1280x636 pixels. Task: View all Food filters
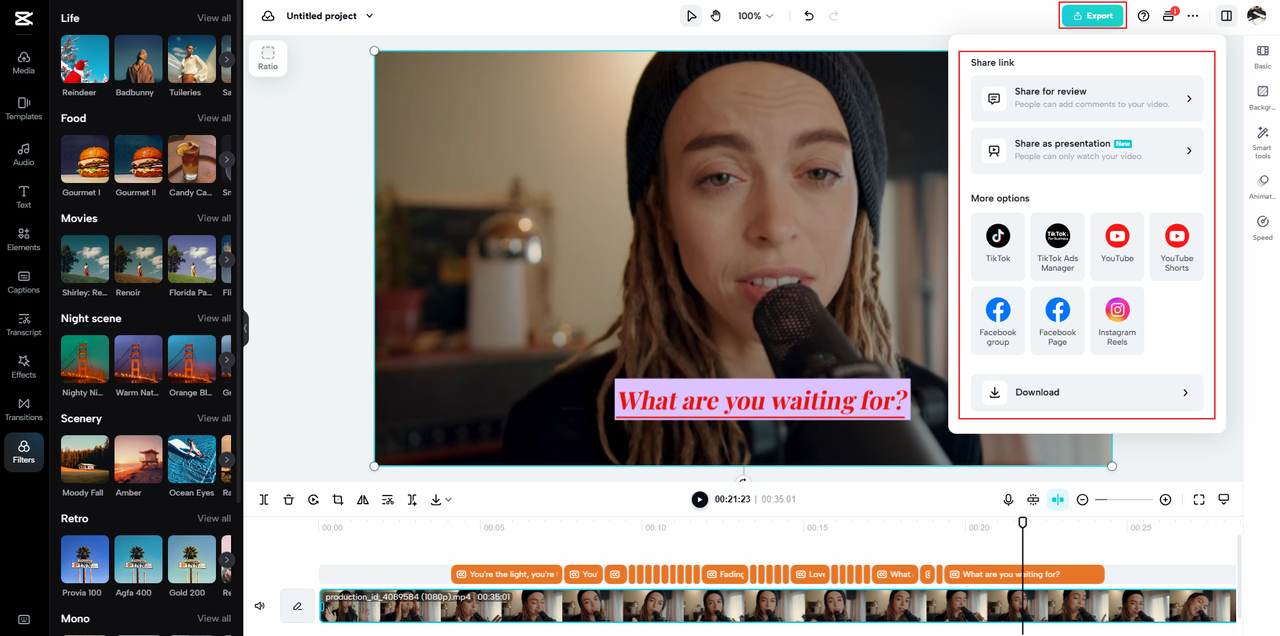pos(214,118)
